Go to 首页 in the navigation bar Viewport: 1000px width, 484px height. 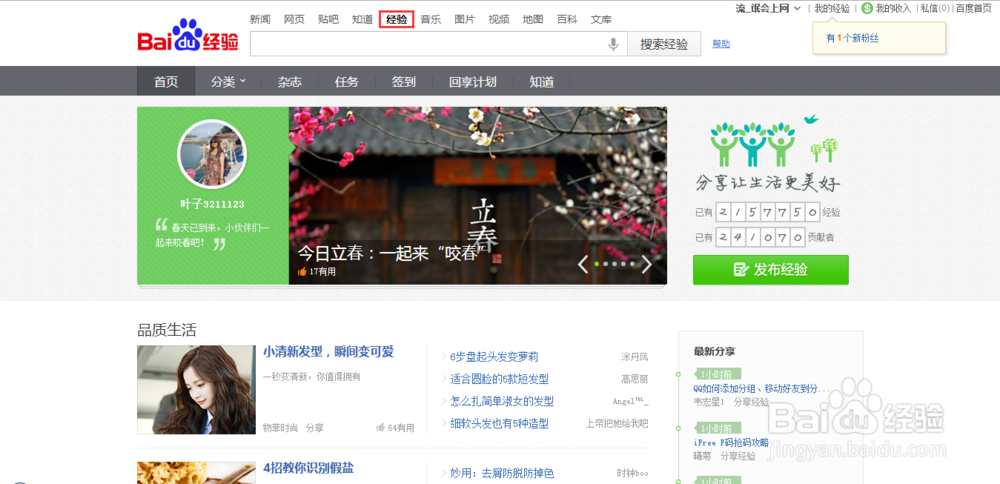[x=166, y=82]
